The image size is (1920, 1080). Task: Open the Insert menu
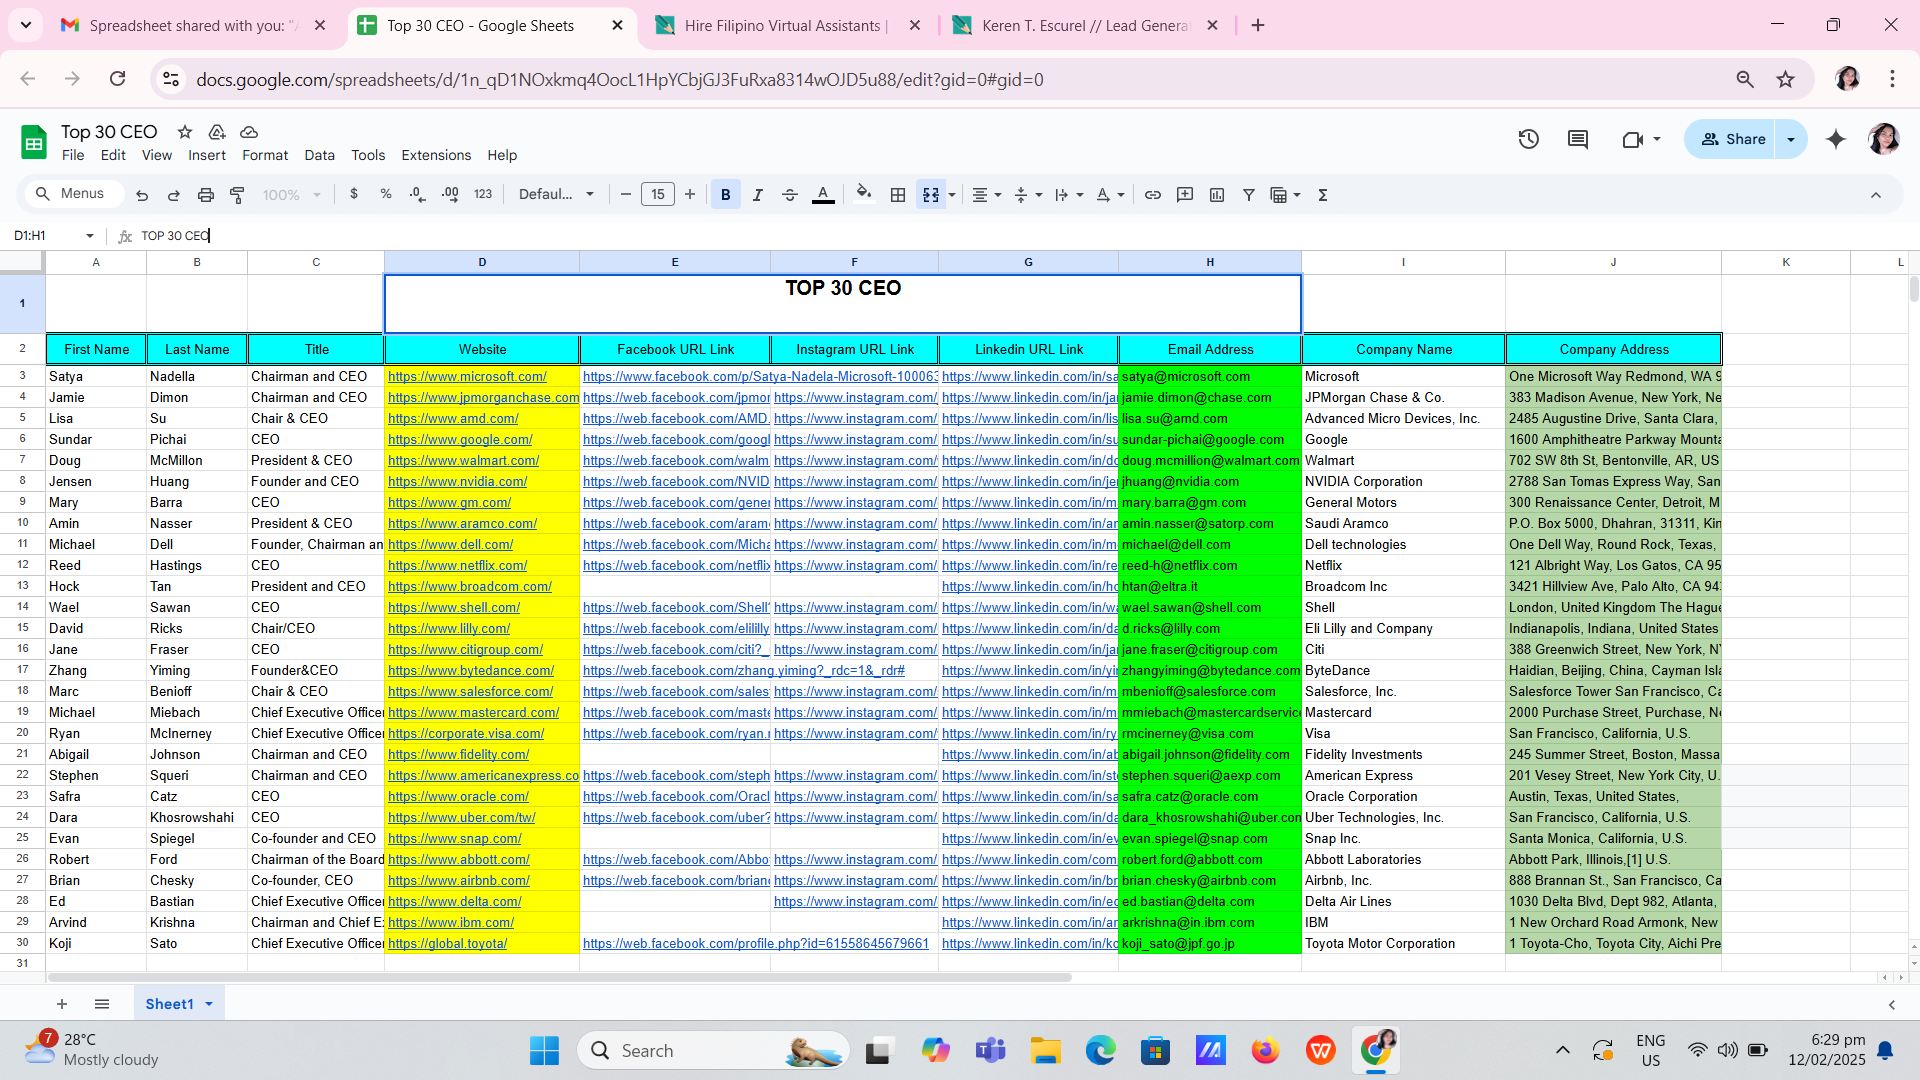coord(207,155)
